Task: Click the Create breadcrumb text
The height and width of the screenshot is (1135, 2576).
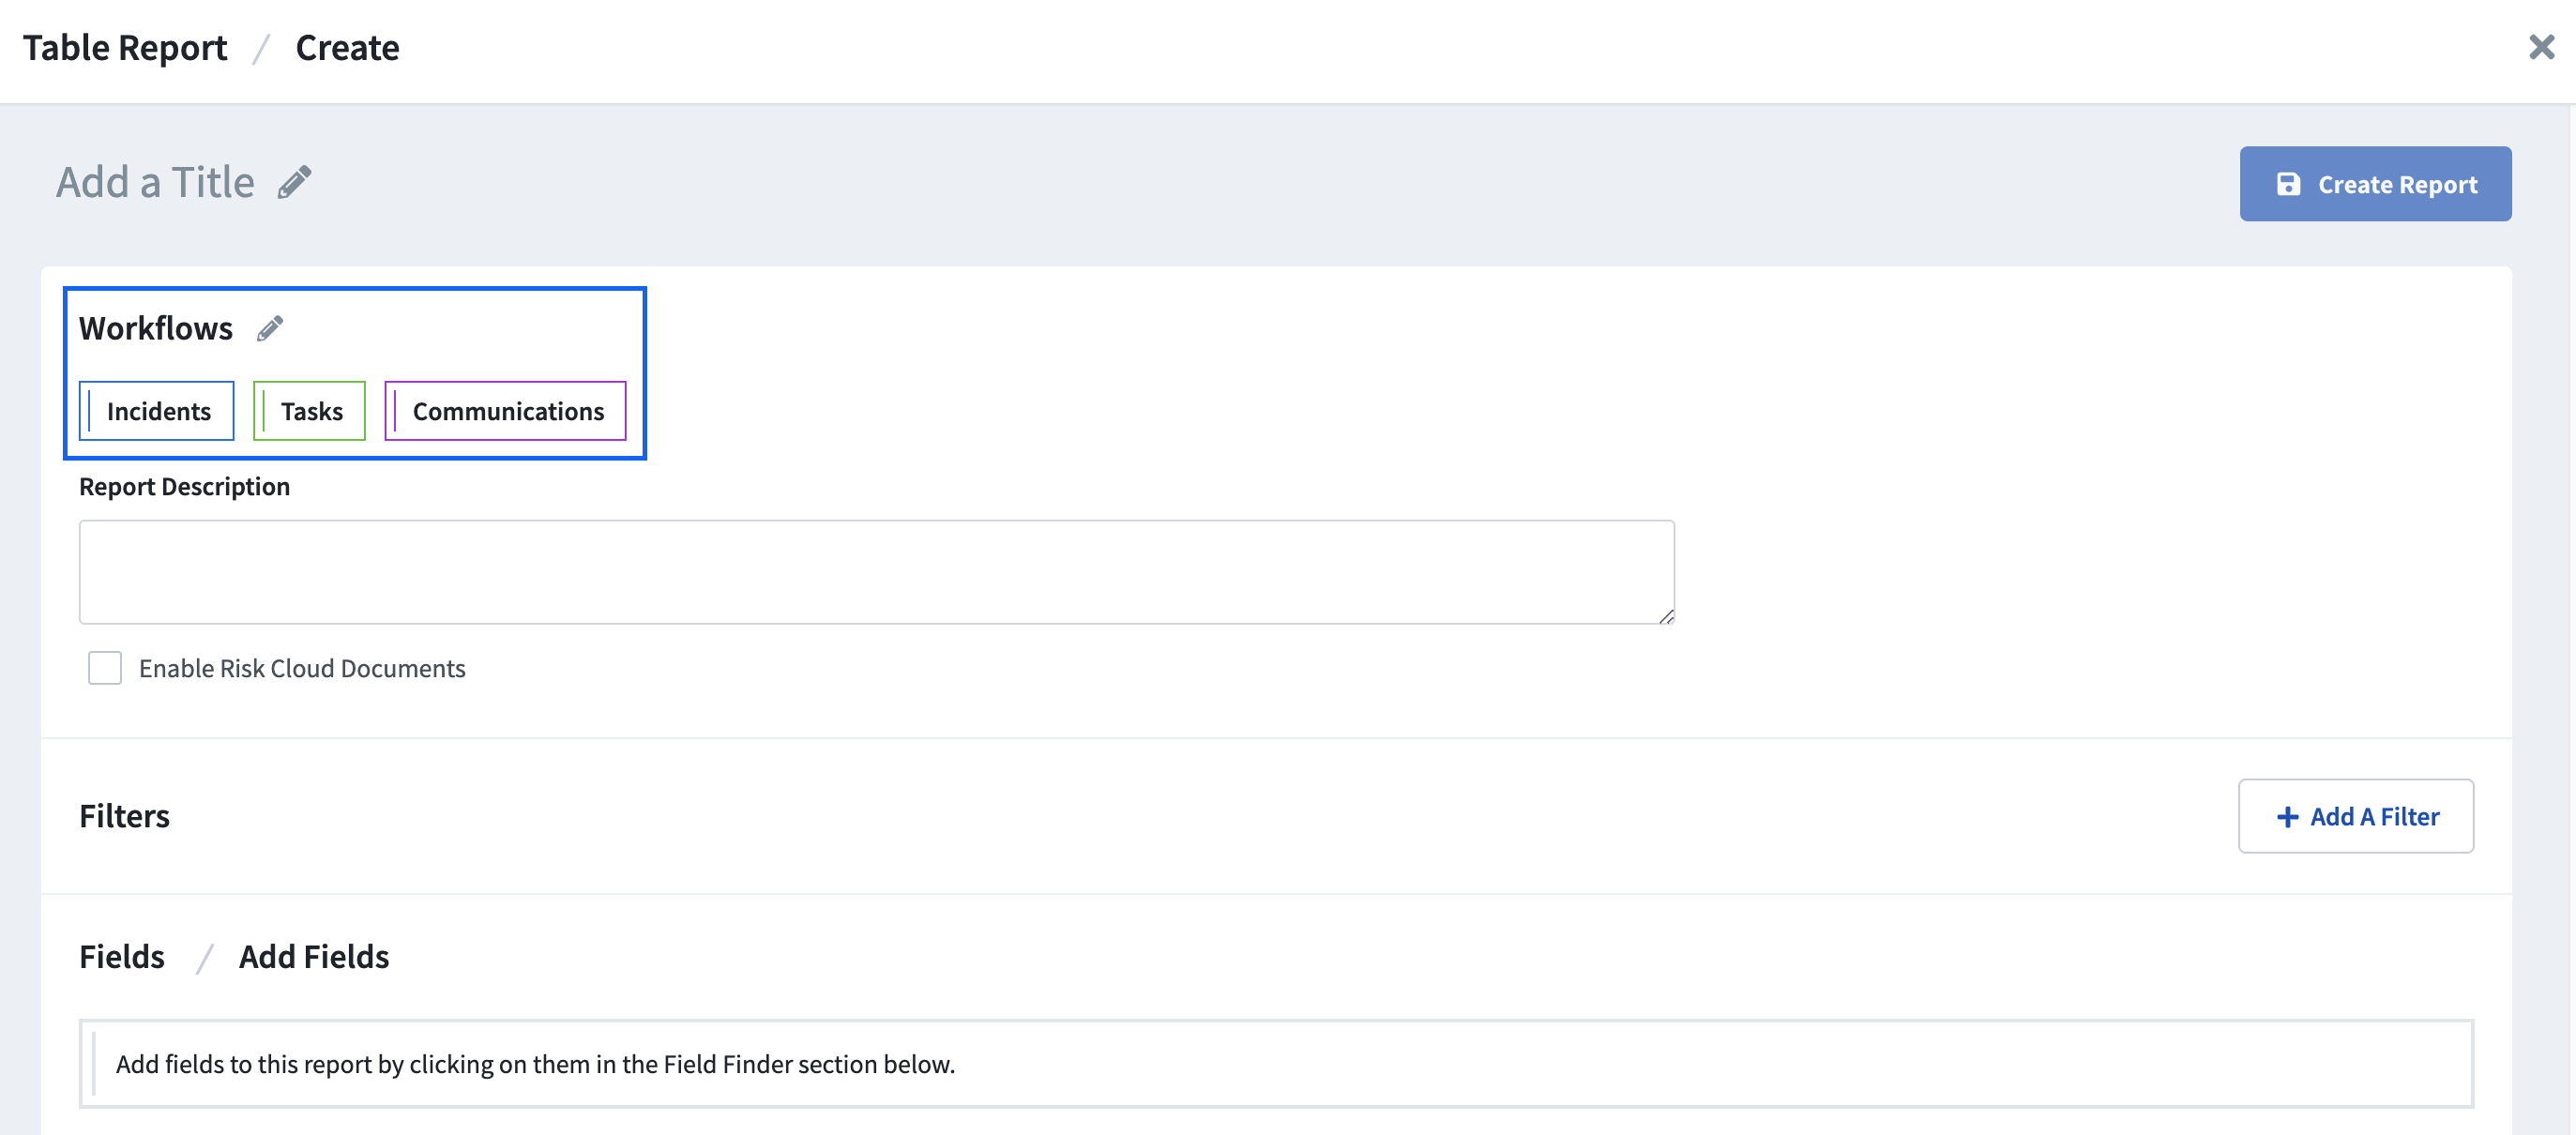Action: point(347,47)
